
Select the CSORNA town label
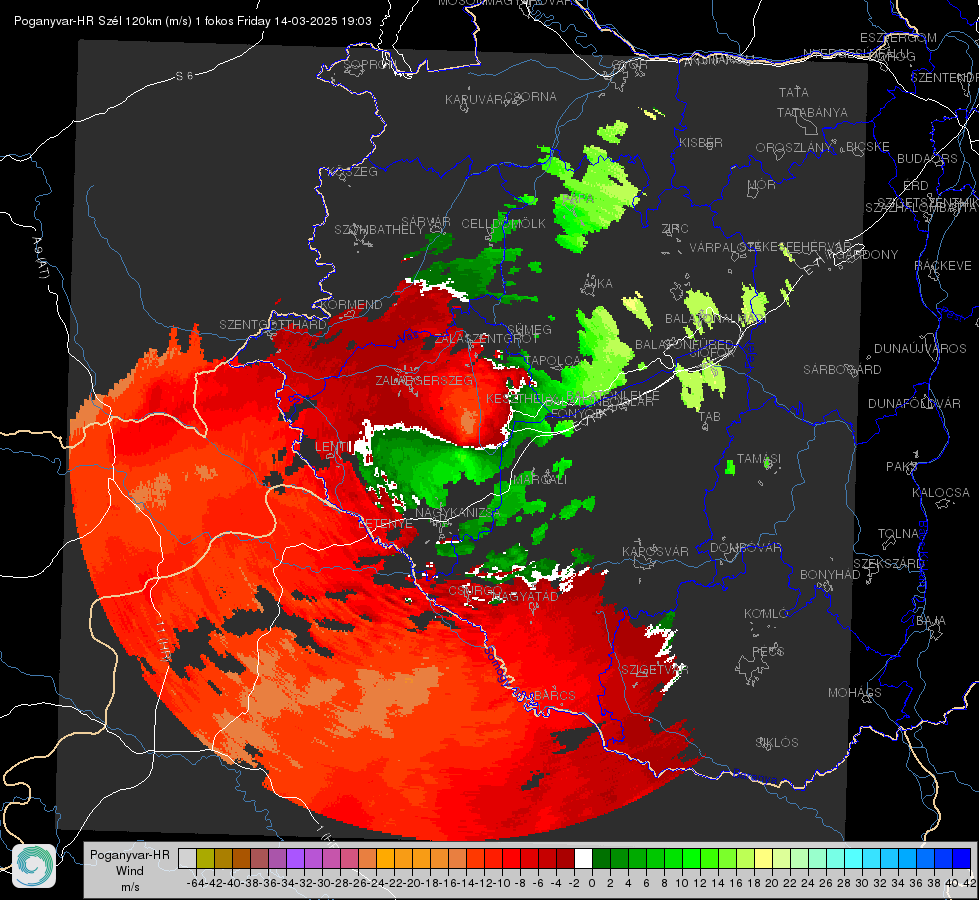pyautogui.click(x=531, y=97)
